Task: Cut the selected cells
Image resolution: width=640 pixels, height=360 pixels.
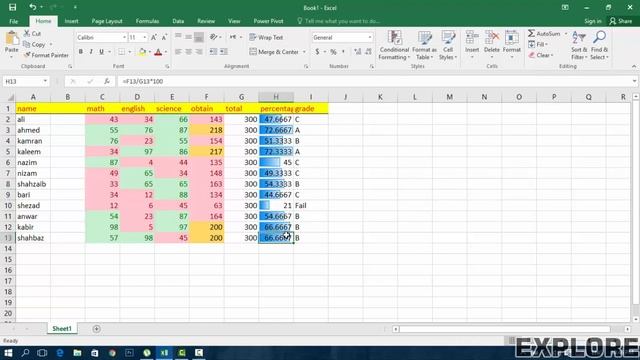Action: pyautogui.click(x=32, y=33)
